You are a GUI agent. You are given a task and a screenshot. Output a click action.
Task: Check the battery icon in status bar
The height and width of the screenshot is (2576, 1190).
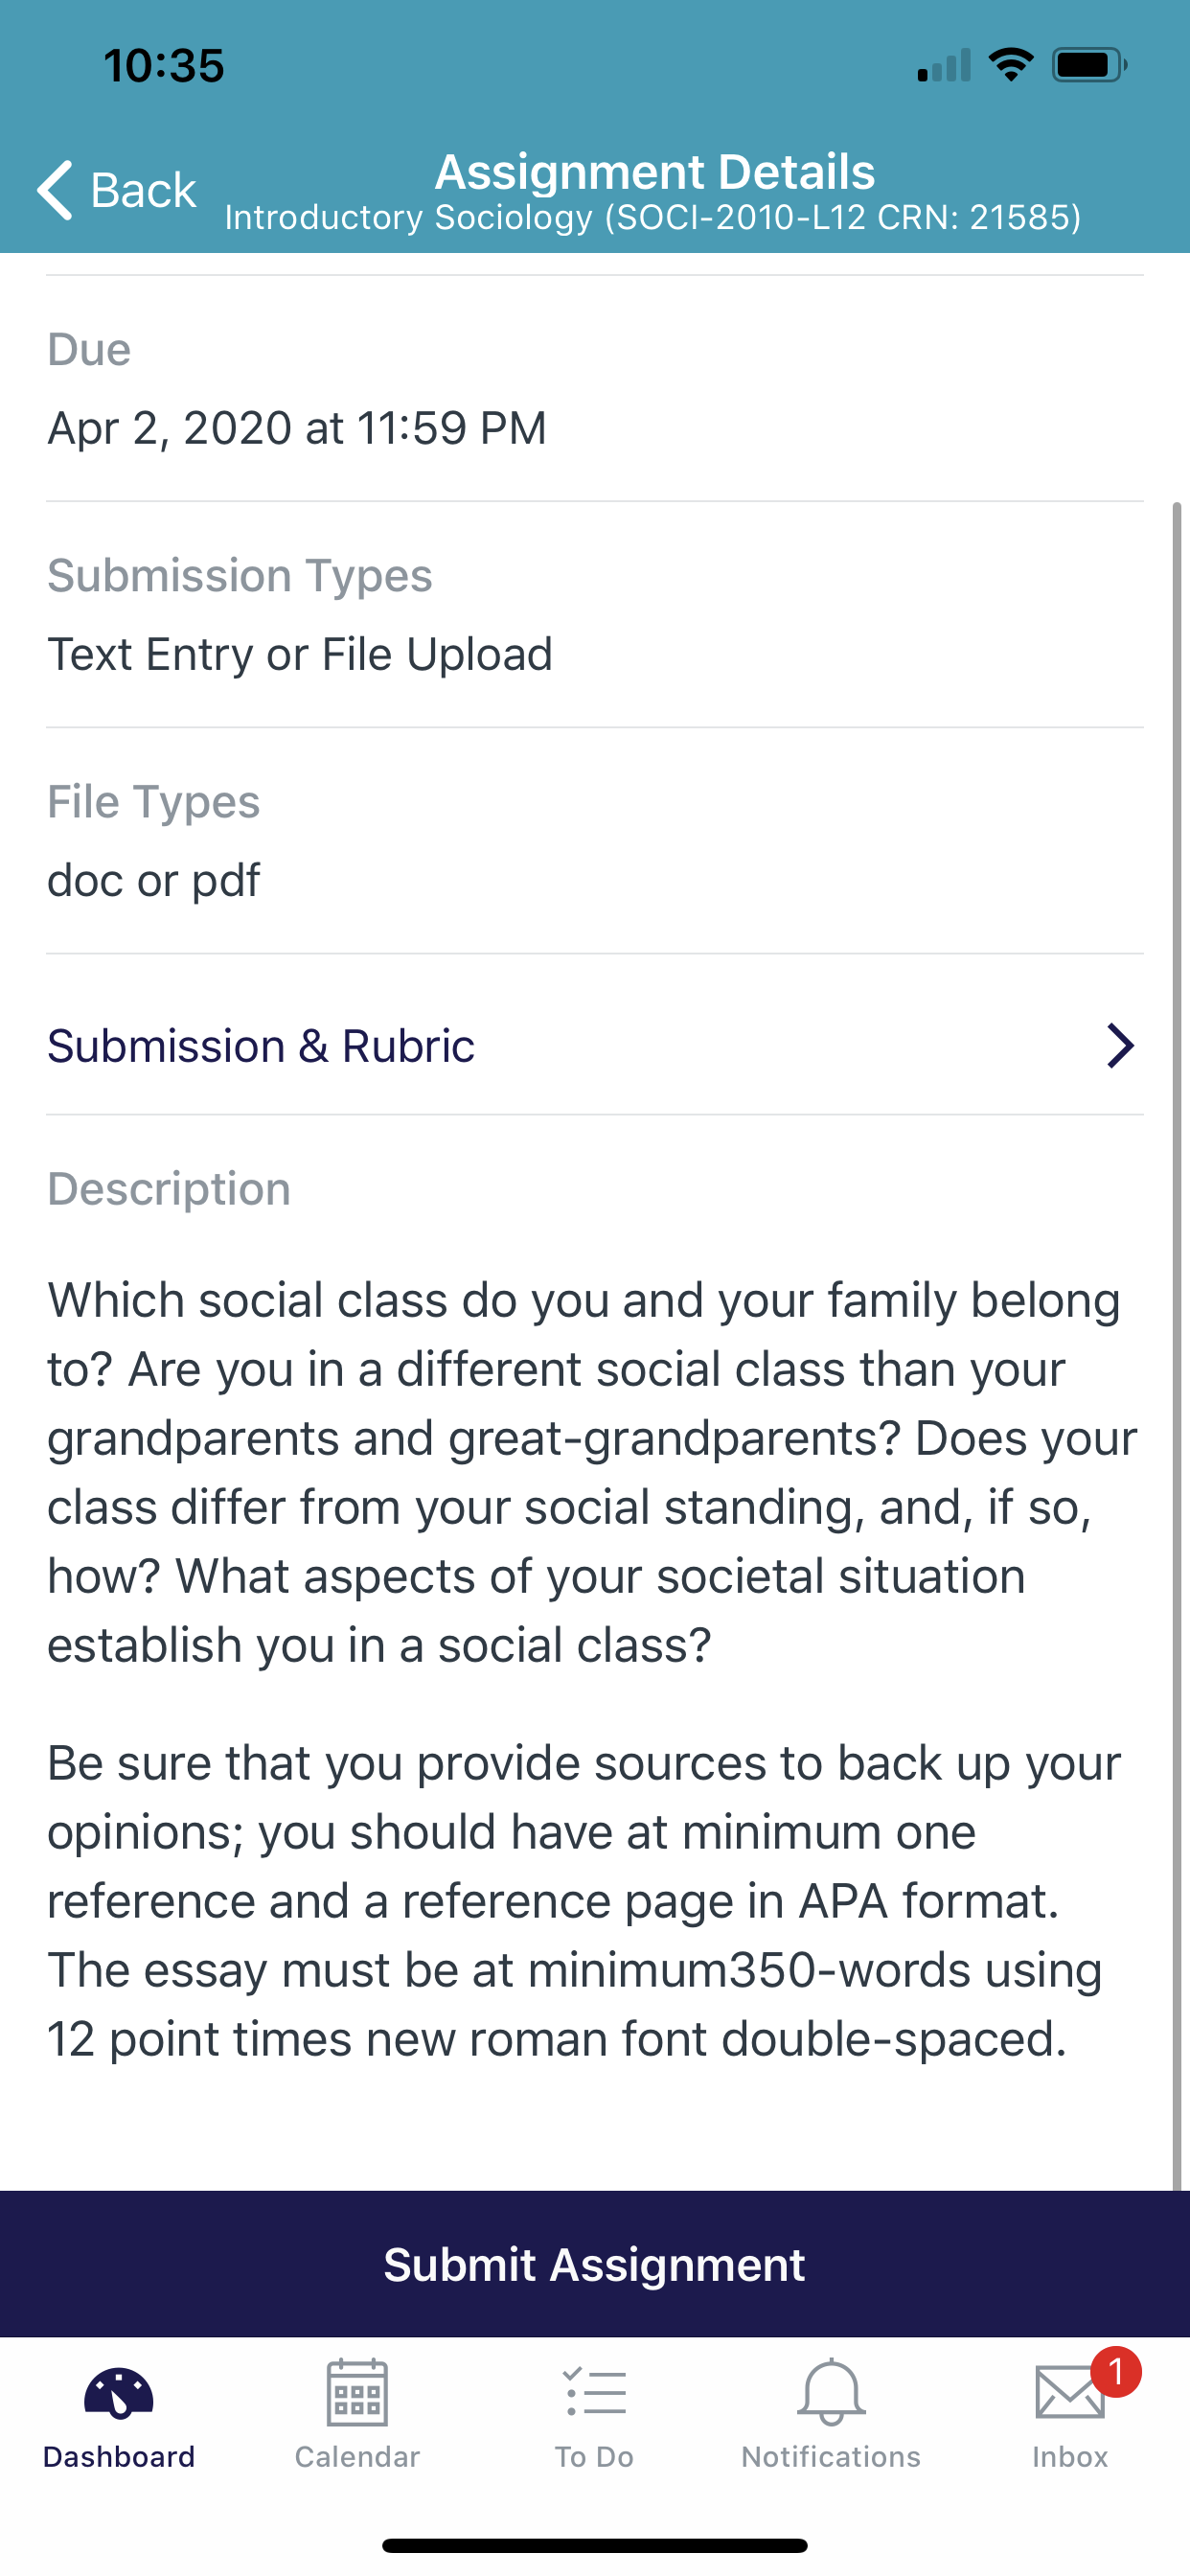tap(1090, 65)
